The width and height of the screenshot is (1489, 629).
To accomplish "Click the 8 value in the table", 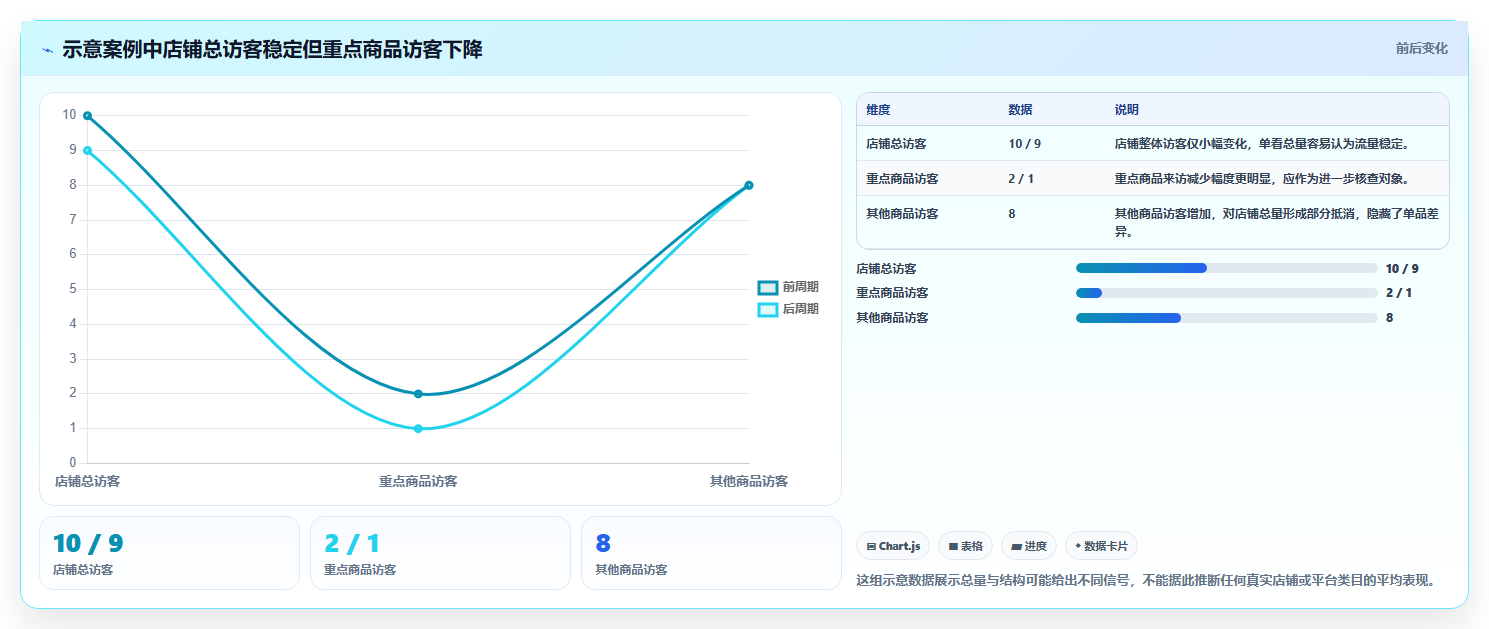I will pyautogui.click(x=1012, y=214).
